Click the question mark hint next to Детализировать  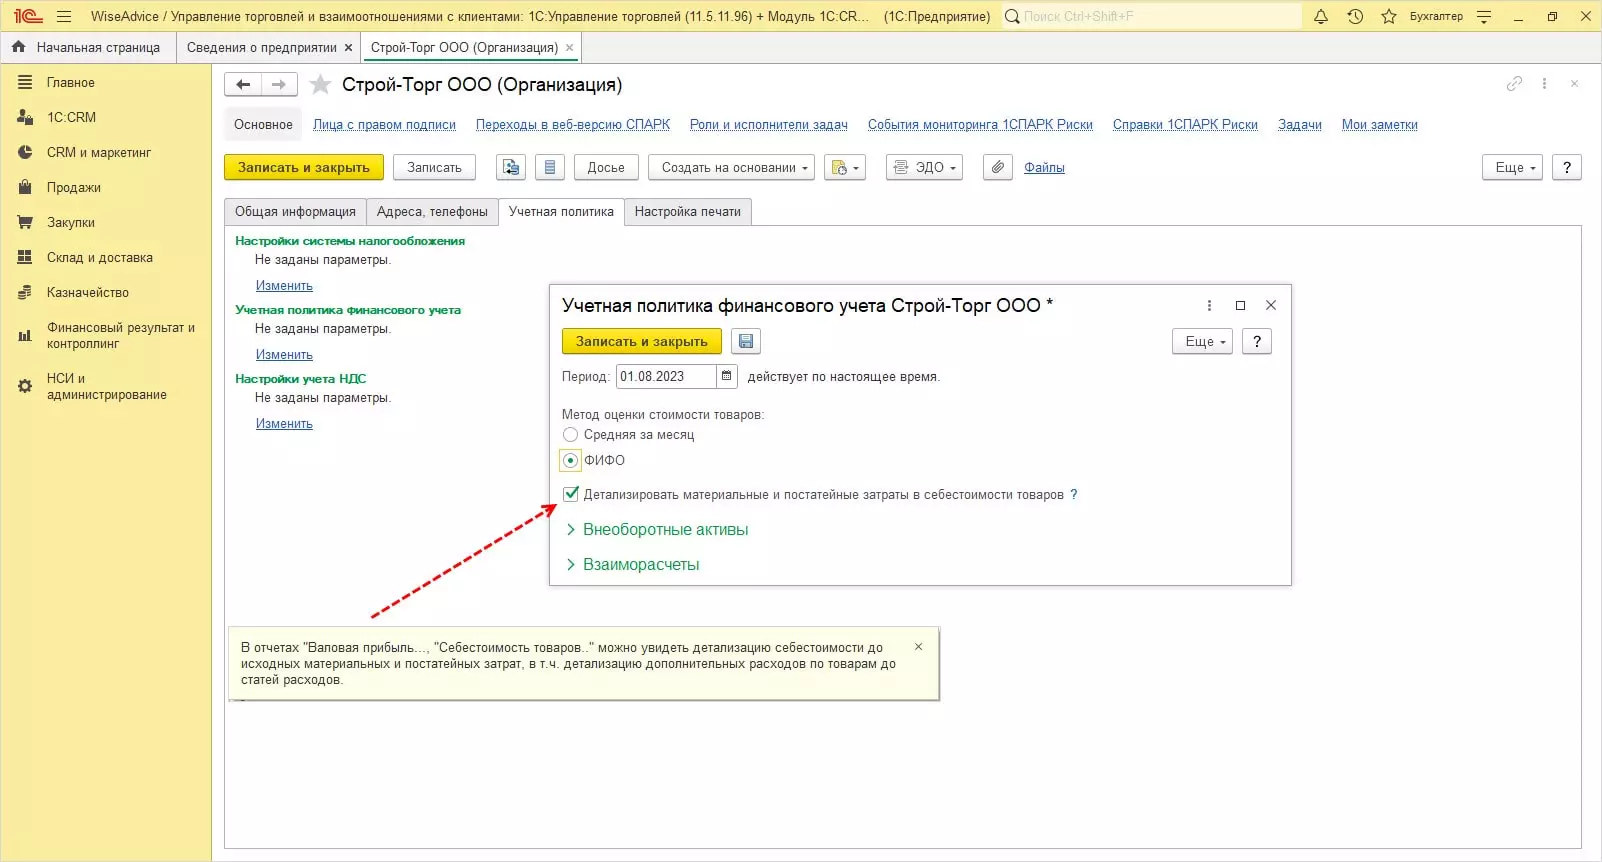click(1074, 494)
